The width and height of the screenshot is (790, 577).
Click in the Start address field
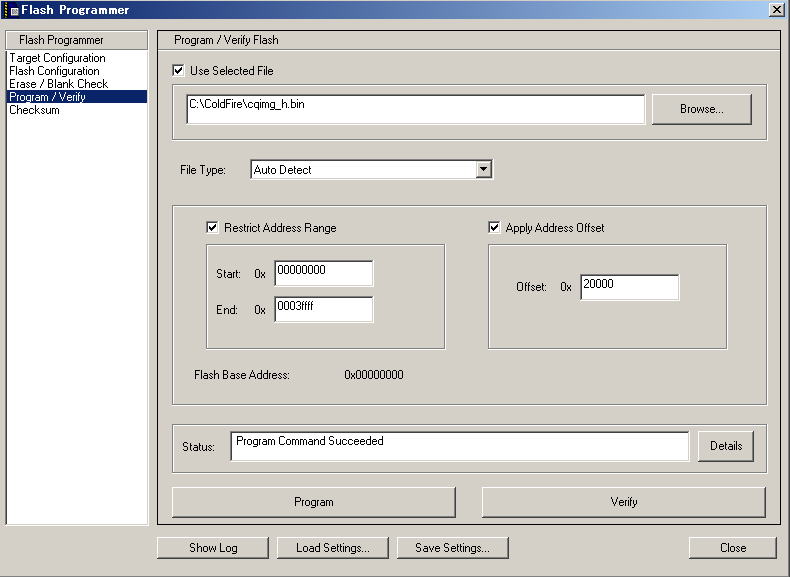(x=323, y=274)
